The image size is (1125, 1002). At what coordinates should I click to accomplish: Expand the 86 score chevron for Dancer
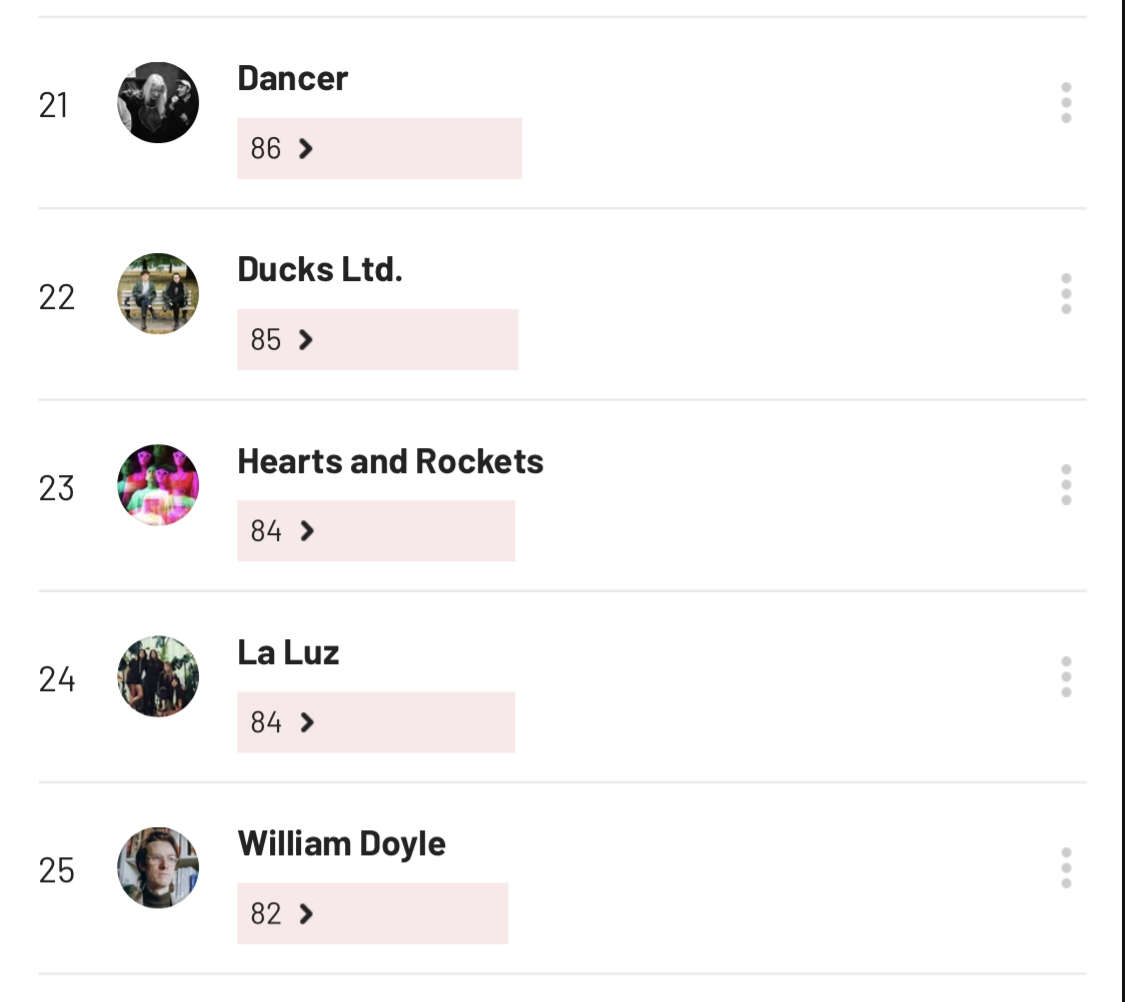tap(306, 149)
